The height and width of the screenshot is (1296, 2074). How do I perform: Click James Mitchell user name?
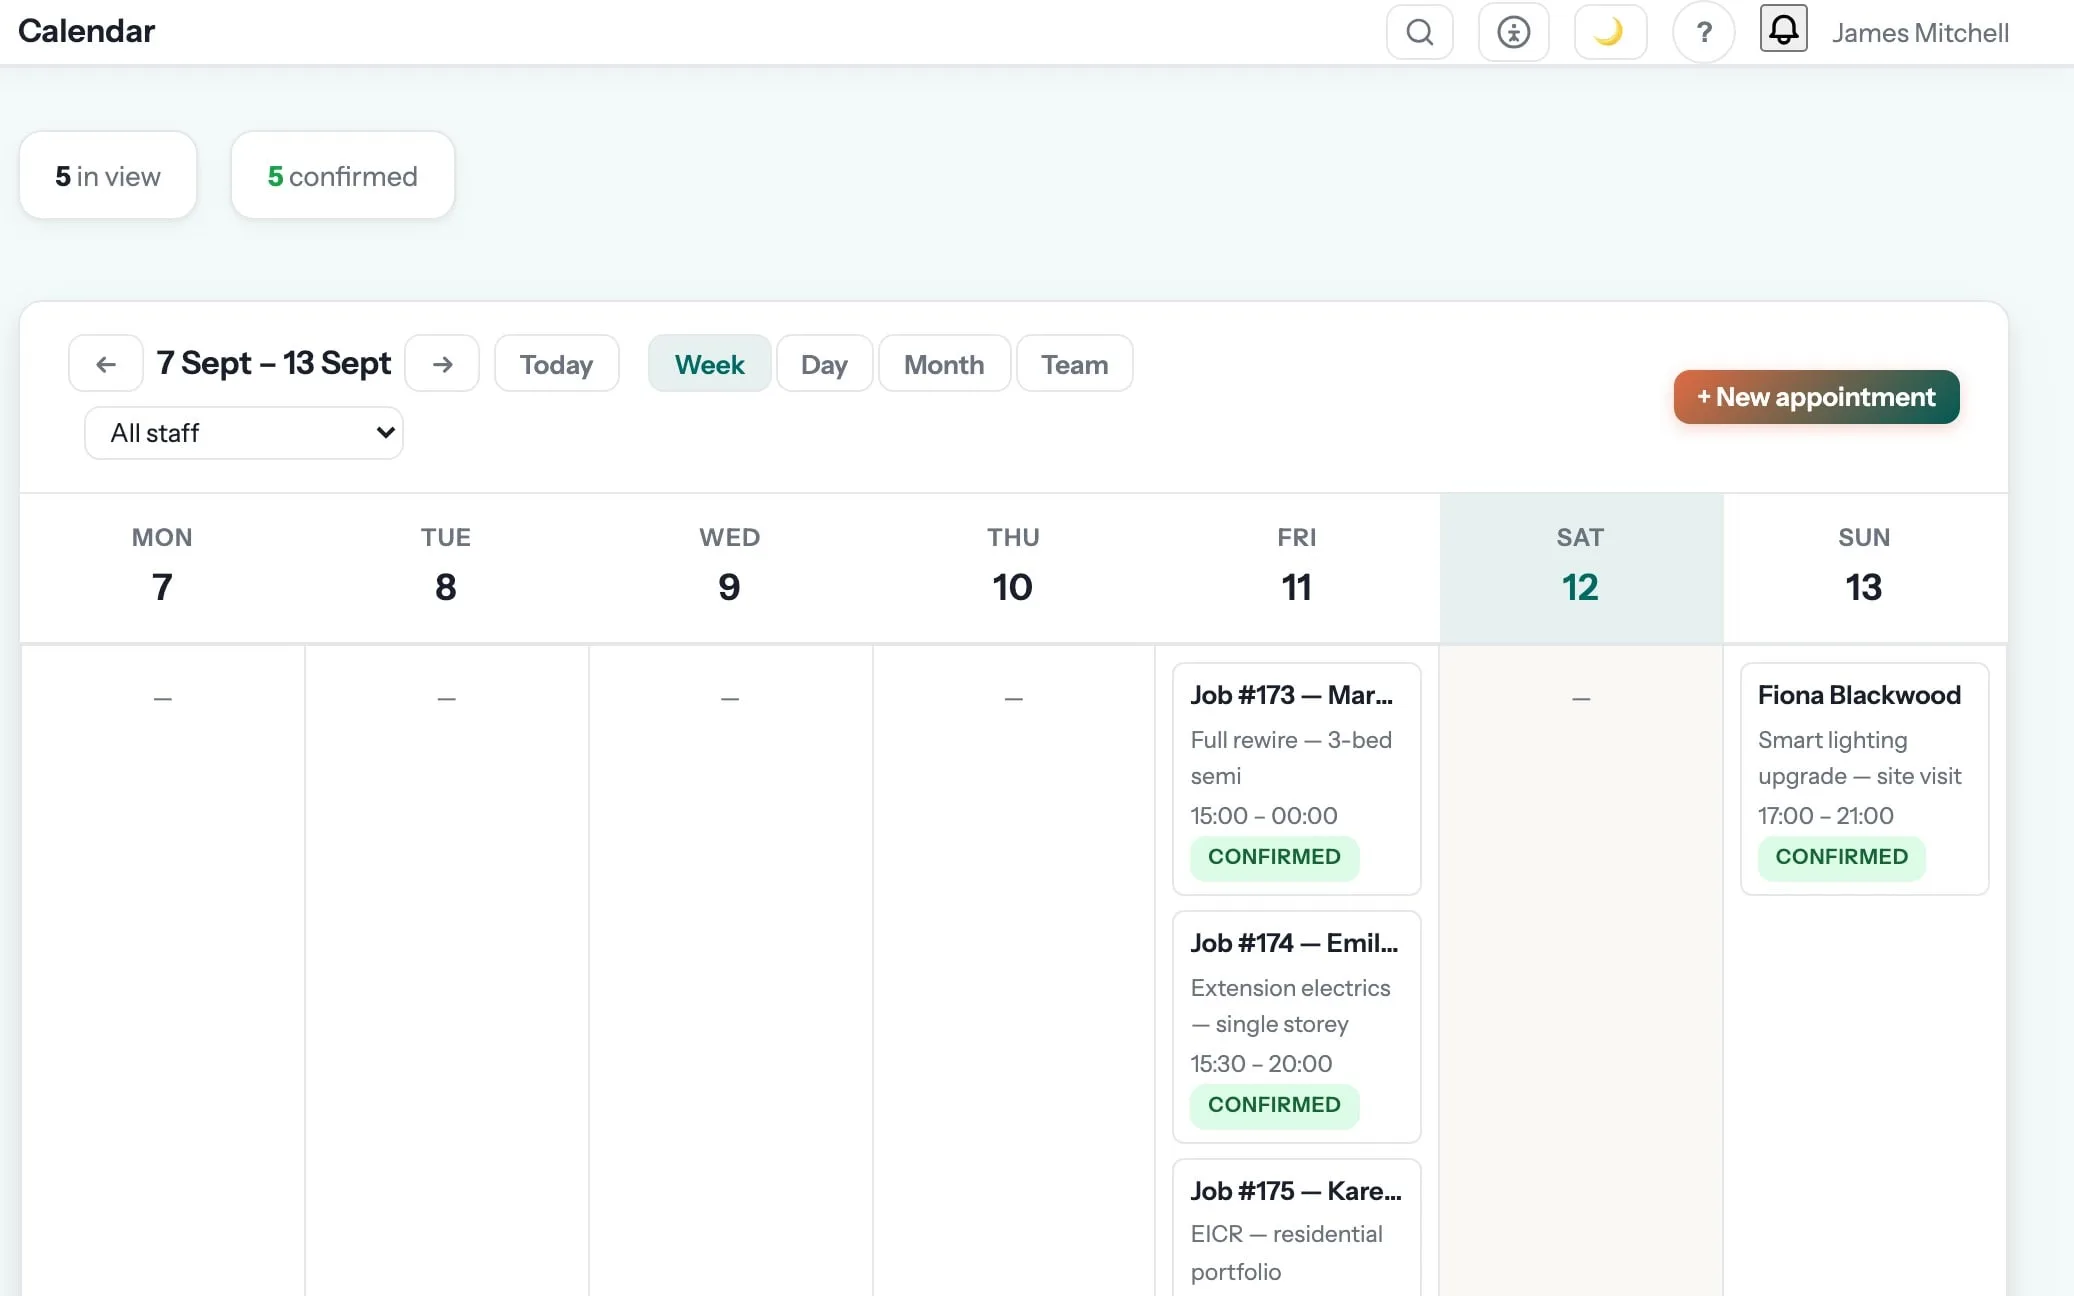coord(1920,33)
